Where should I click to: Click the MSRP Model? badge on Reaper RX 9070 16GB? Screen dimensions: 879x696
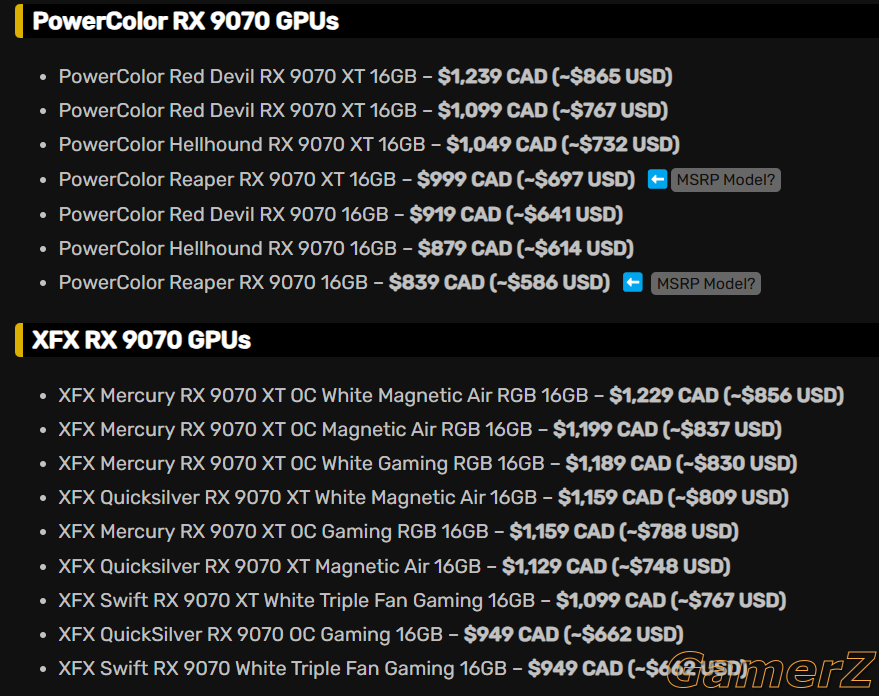click(x=706, y=284)
